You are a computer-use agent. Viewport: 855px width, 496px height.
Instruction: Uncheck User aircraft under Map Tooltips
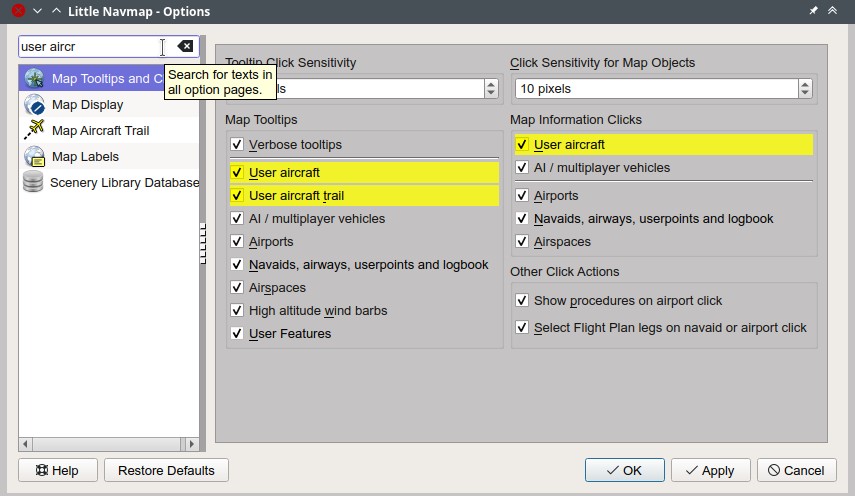pyautogui.click(x=237, y=172)
